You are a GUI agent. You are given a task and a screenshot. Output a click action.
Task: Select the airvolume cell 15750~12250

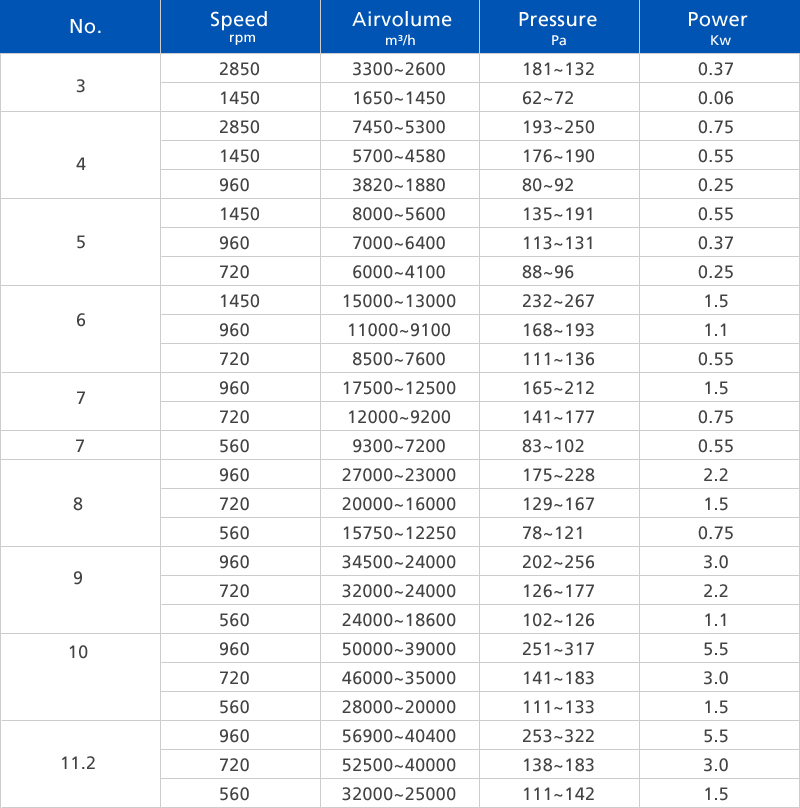point(402,533)
